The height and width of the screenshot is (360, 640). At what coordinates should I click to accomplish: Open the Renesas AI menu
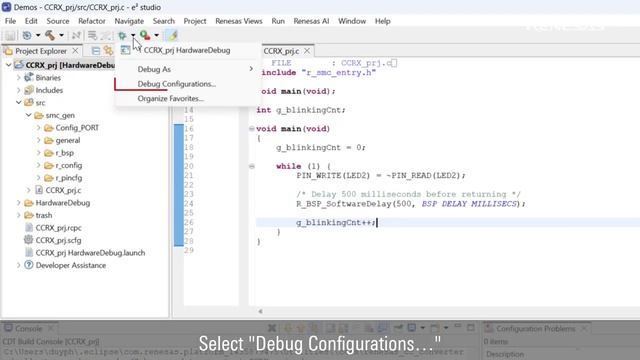tap(311, 21)
